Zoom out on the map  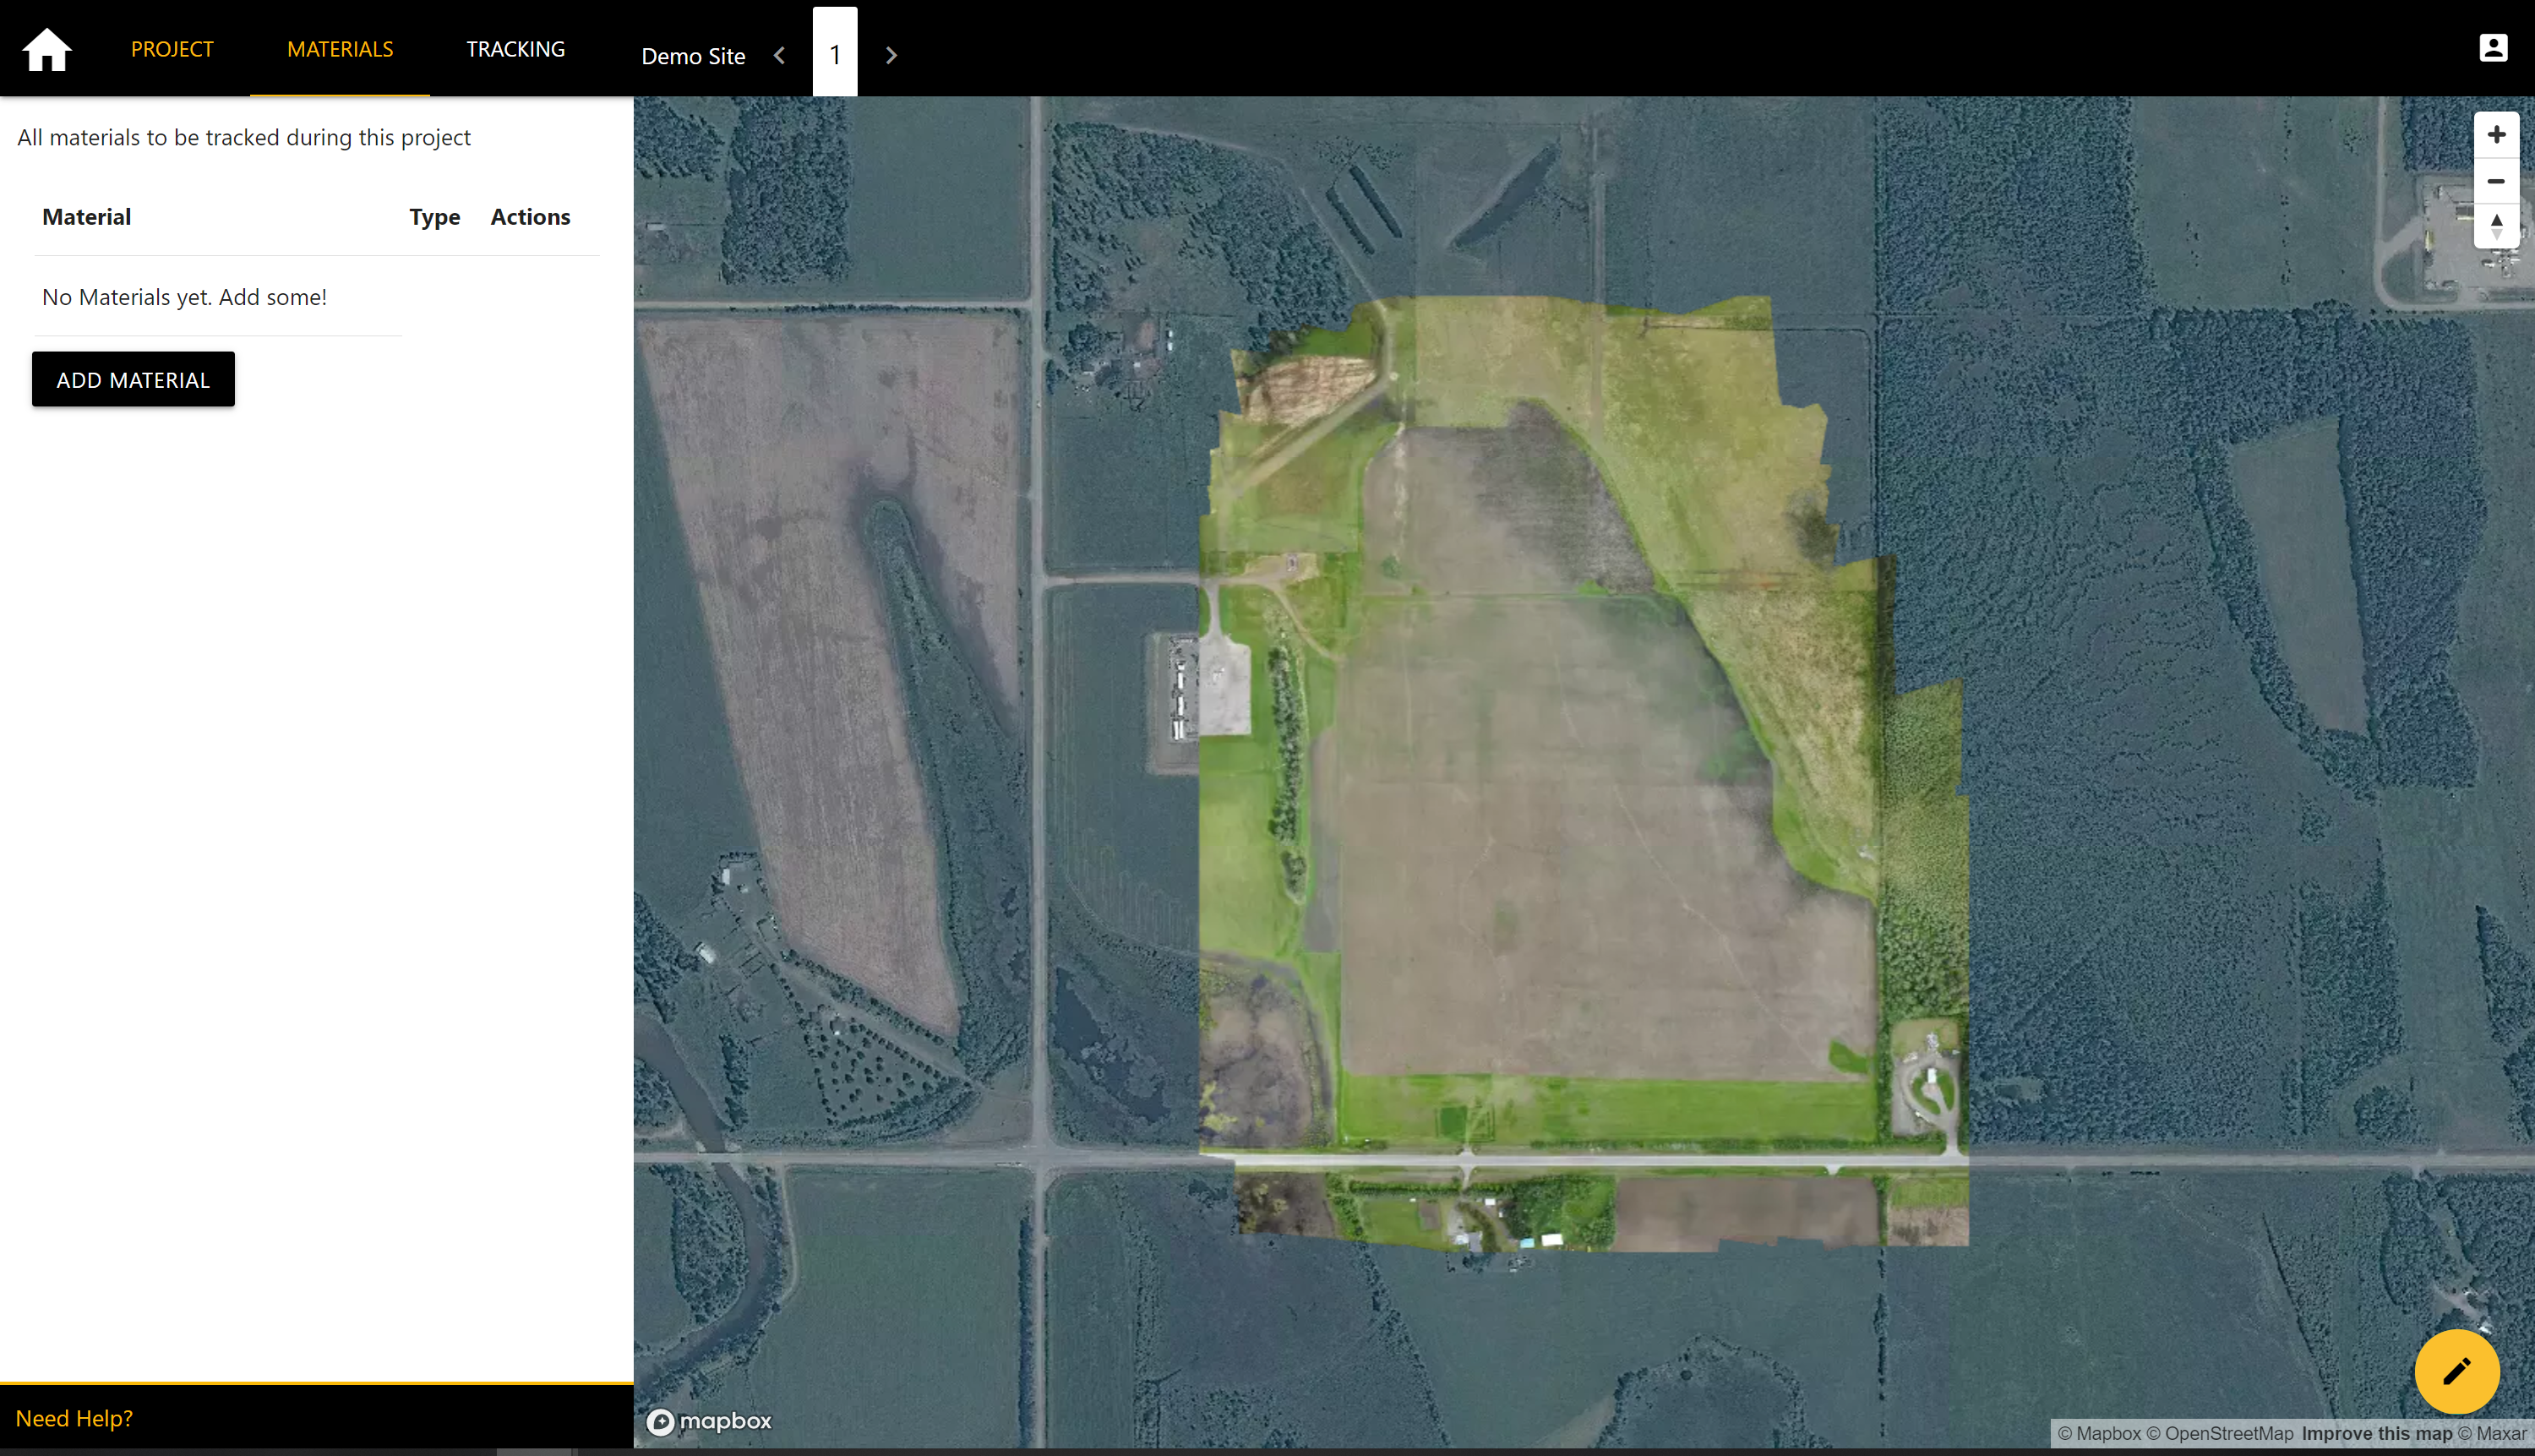click(2496, 181)
